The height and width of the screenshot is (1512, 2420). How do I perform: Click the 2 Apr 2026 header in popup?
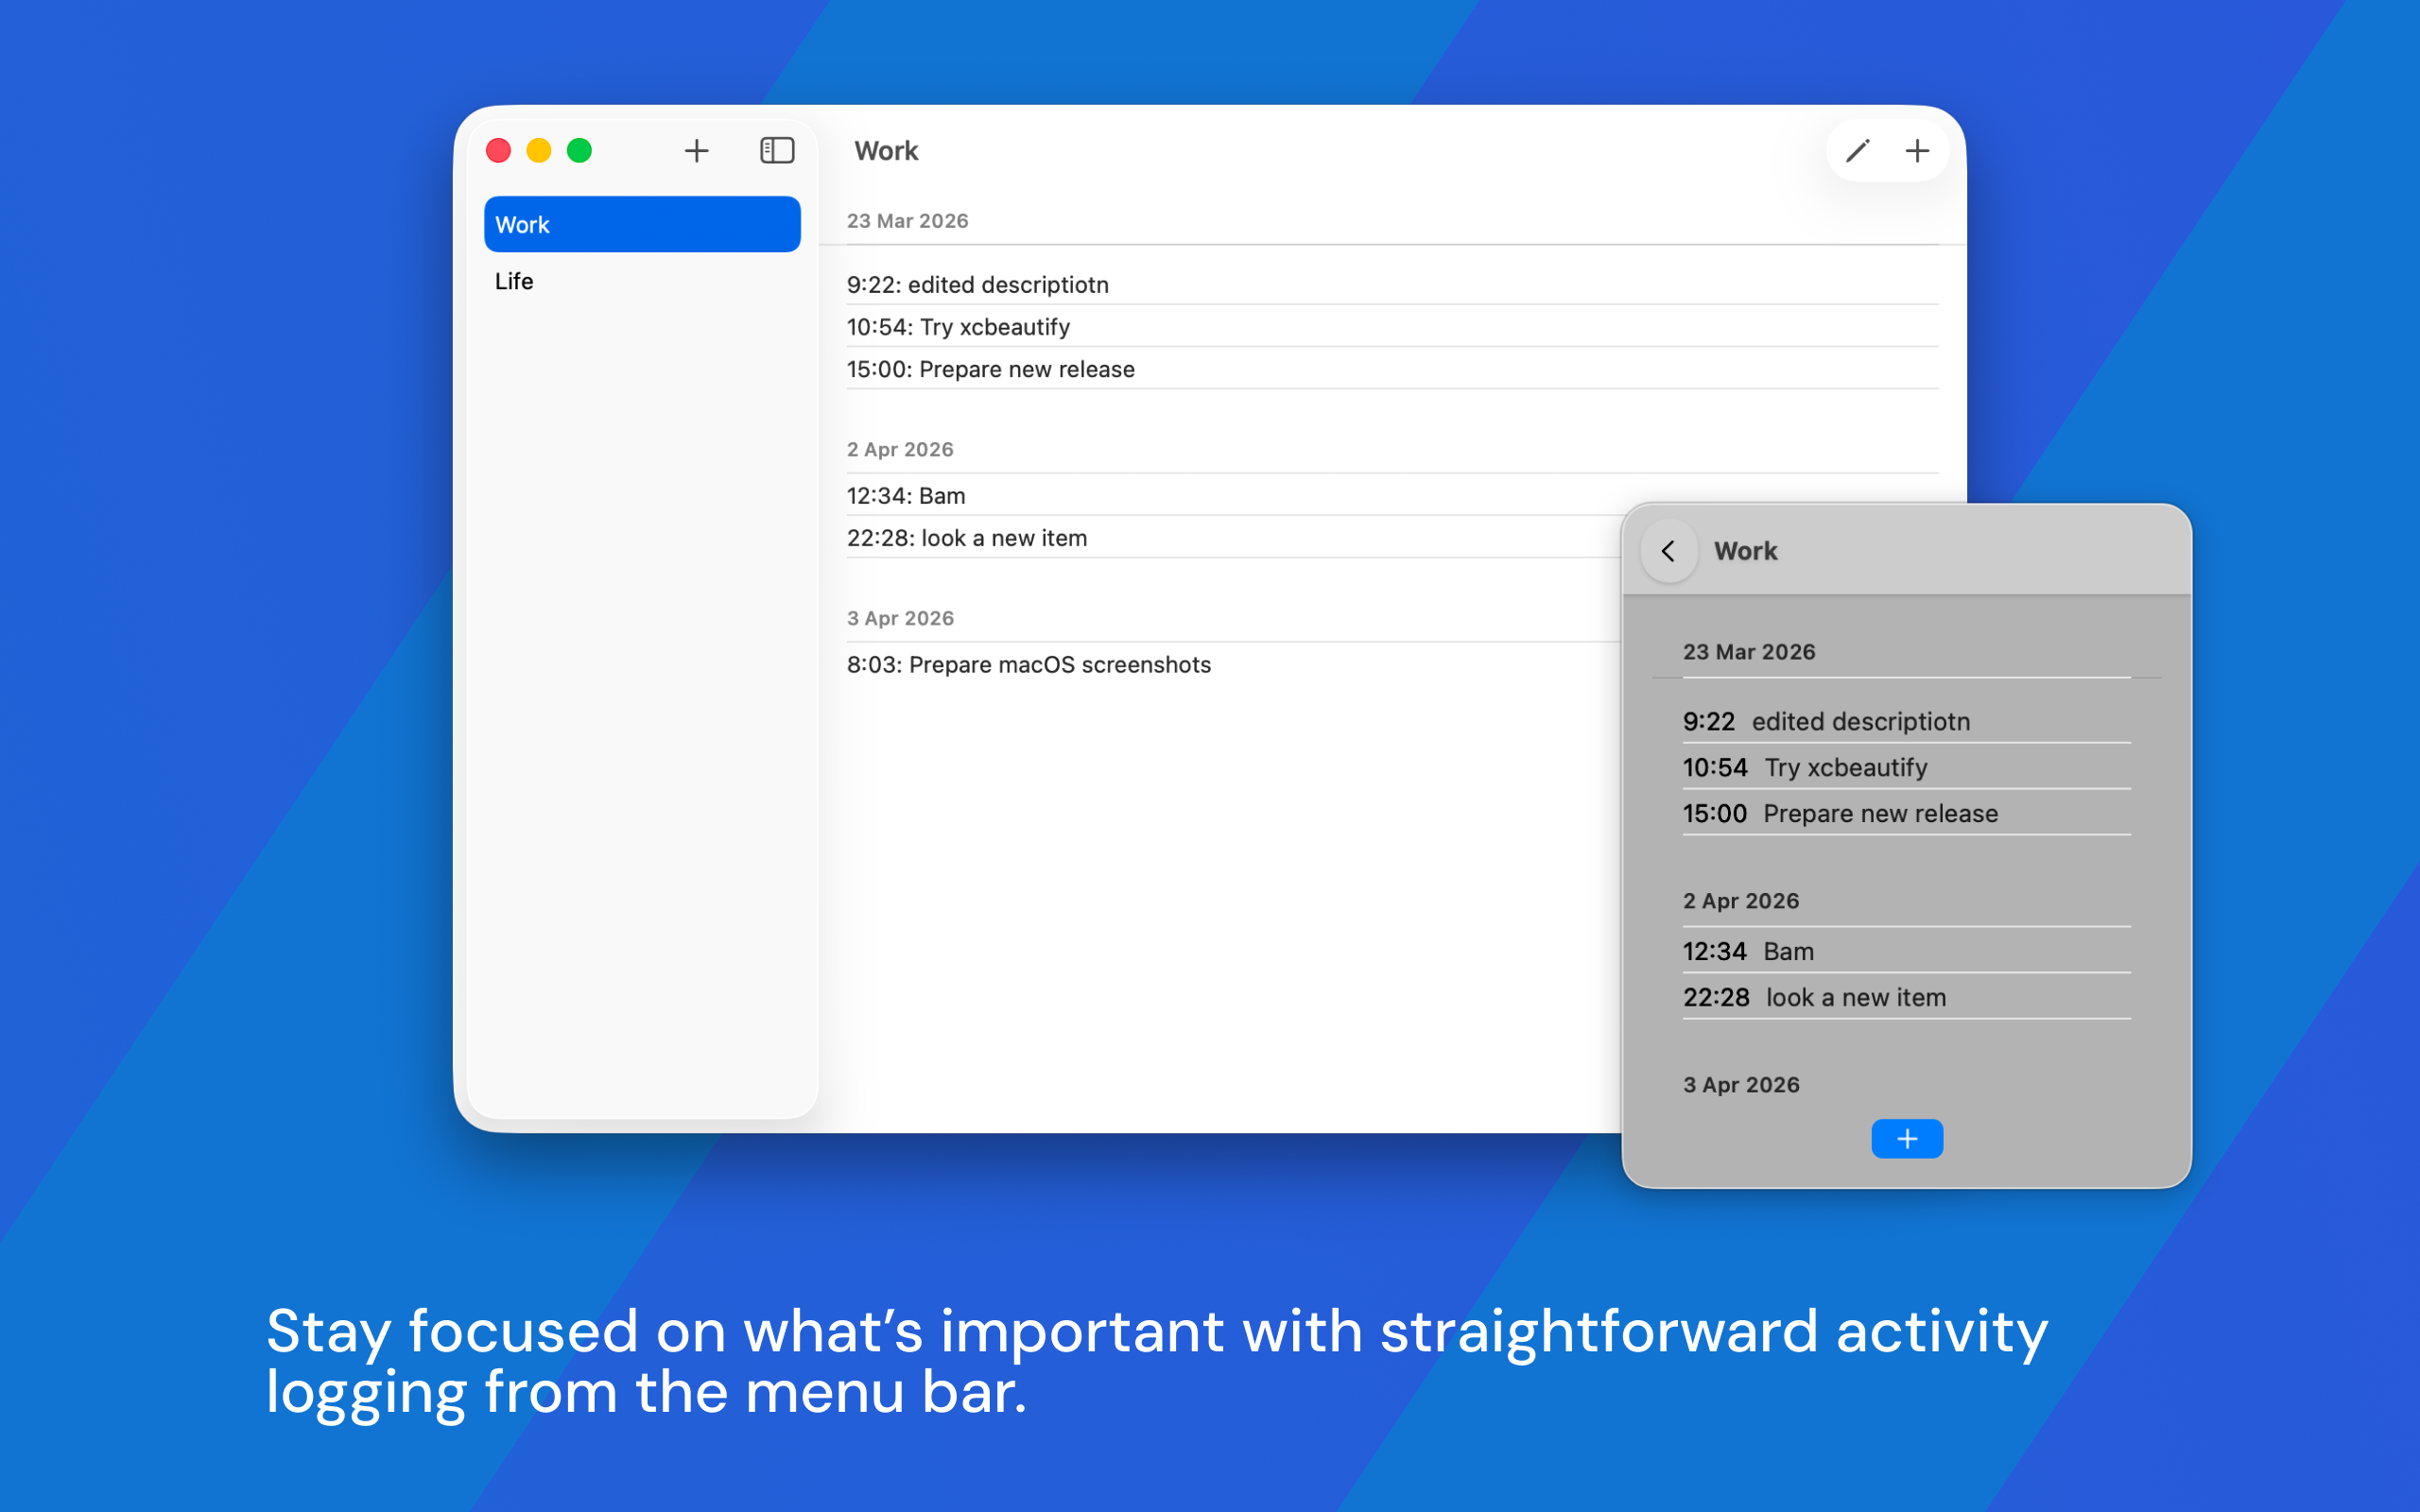[1741, 901]
